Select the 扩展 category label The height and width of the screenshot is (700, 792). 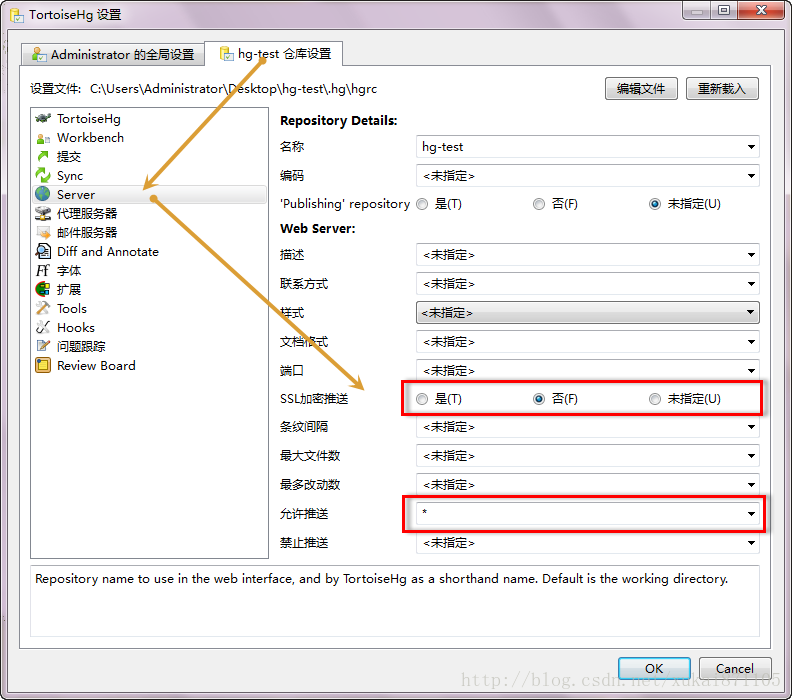click(x=69, y=289)
